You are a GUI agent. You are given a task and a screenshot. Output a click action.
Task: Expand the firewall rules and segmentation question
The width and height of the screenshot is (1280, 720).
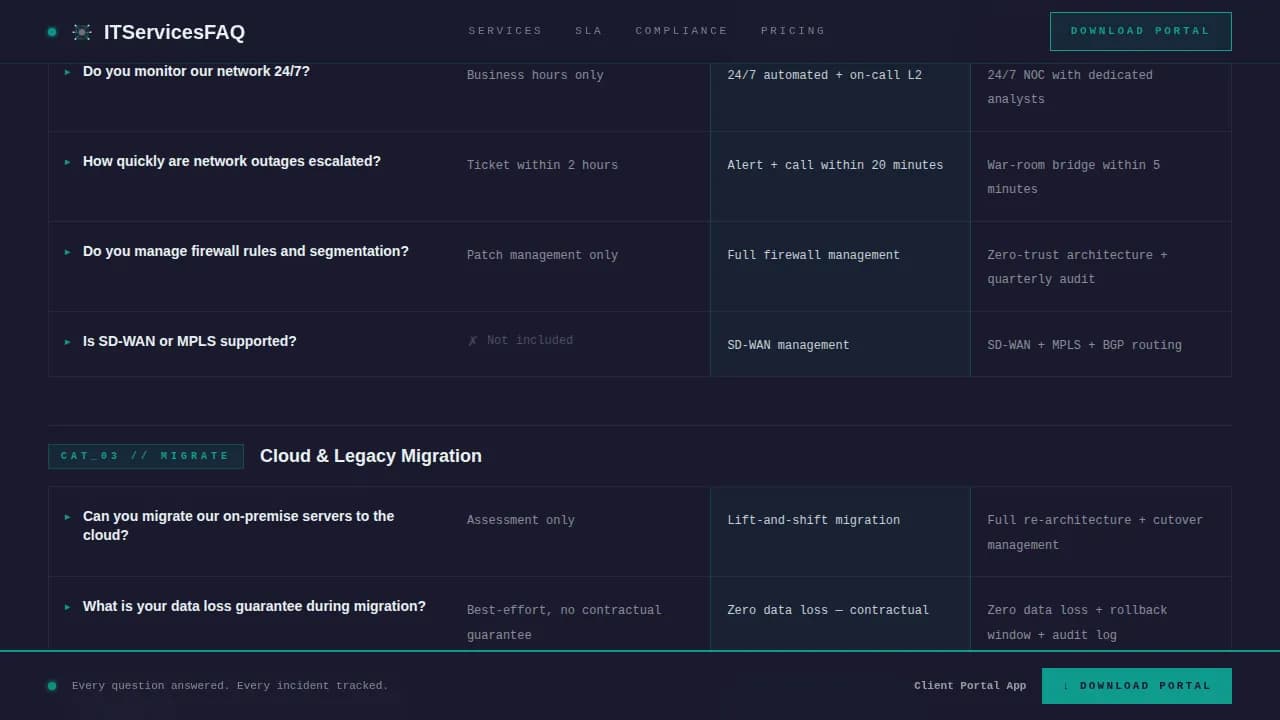246,251
